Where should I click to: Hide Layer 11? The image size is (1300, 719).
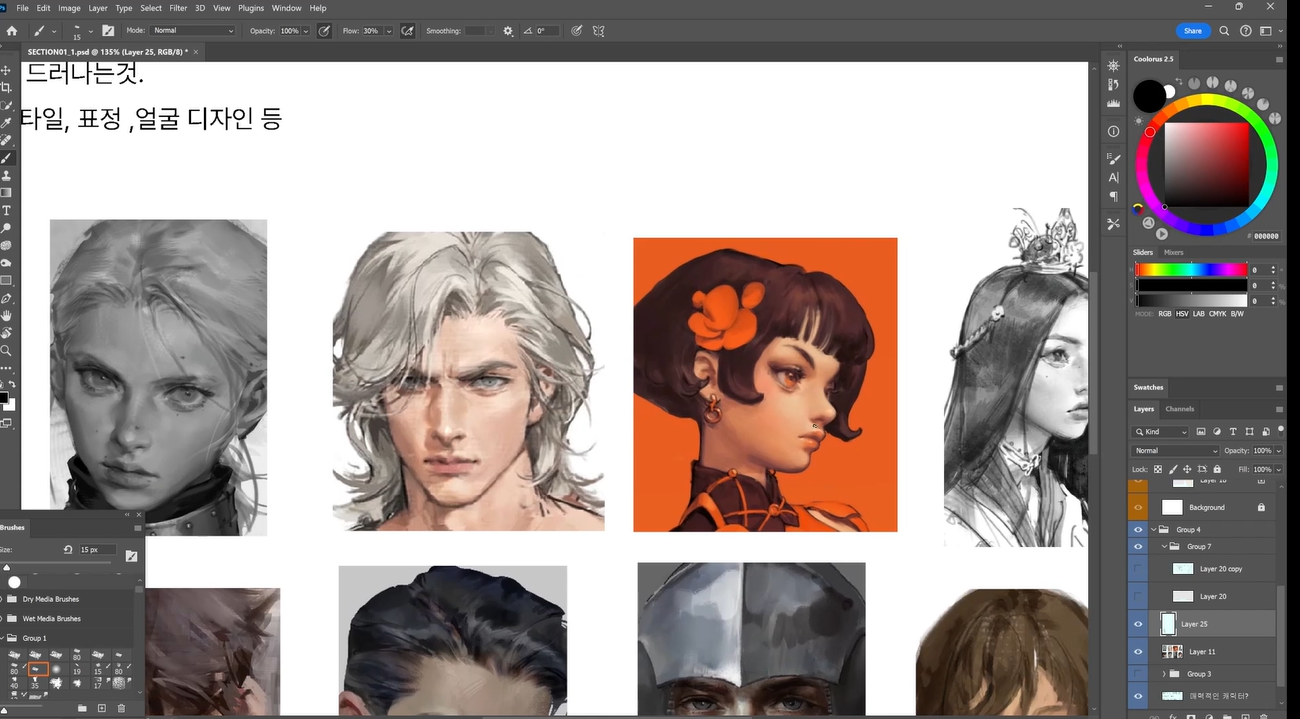click(x=1138, y=651)
